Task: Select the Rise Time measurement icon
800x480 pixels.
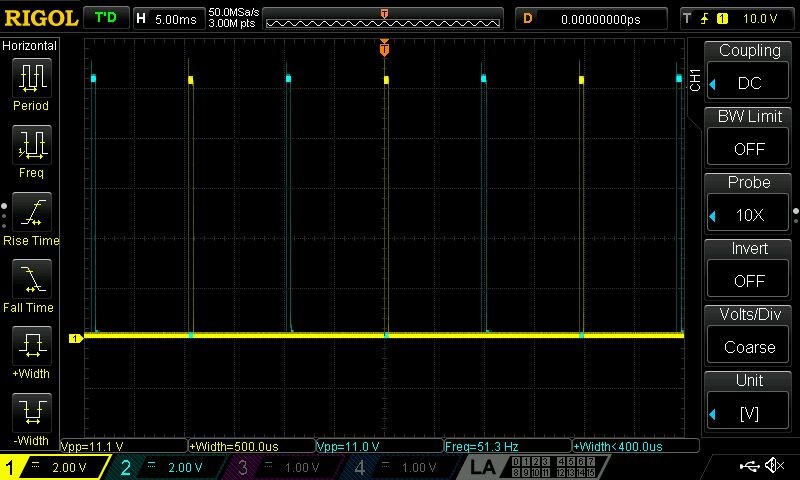Action: tap(32, 212)
